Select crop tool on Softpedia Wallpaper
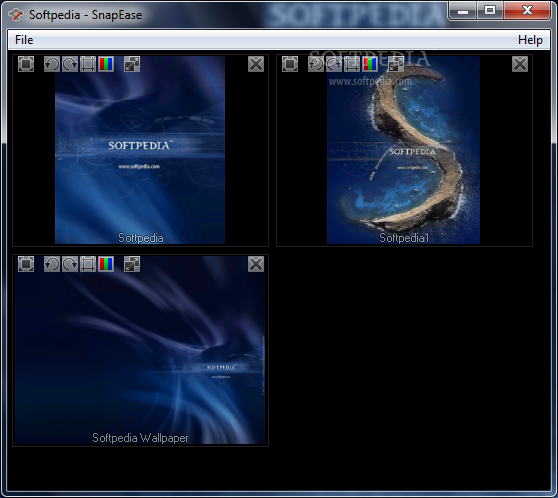The image size is (558, 498). [88, 264]
